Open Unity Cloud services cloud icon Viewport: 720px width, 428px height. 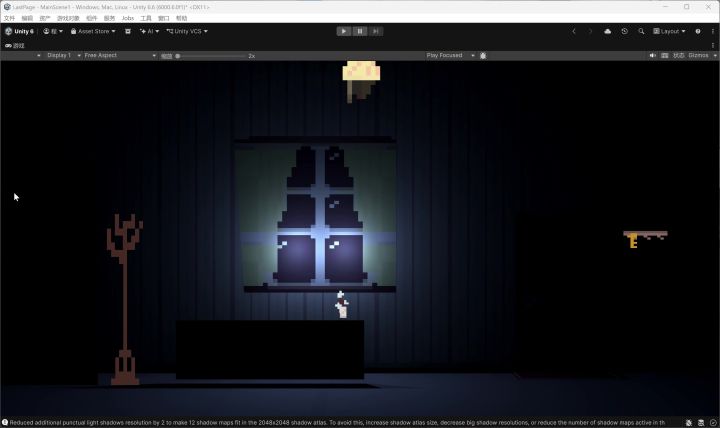pos(608,31)
